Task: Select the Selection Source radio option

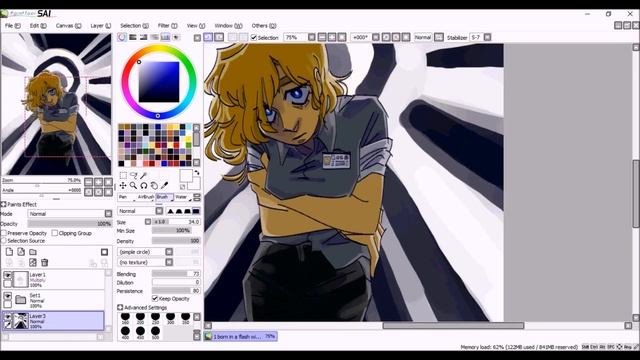Action: (4, 241)
